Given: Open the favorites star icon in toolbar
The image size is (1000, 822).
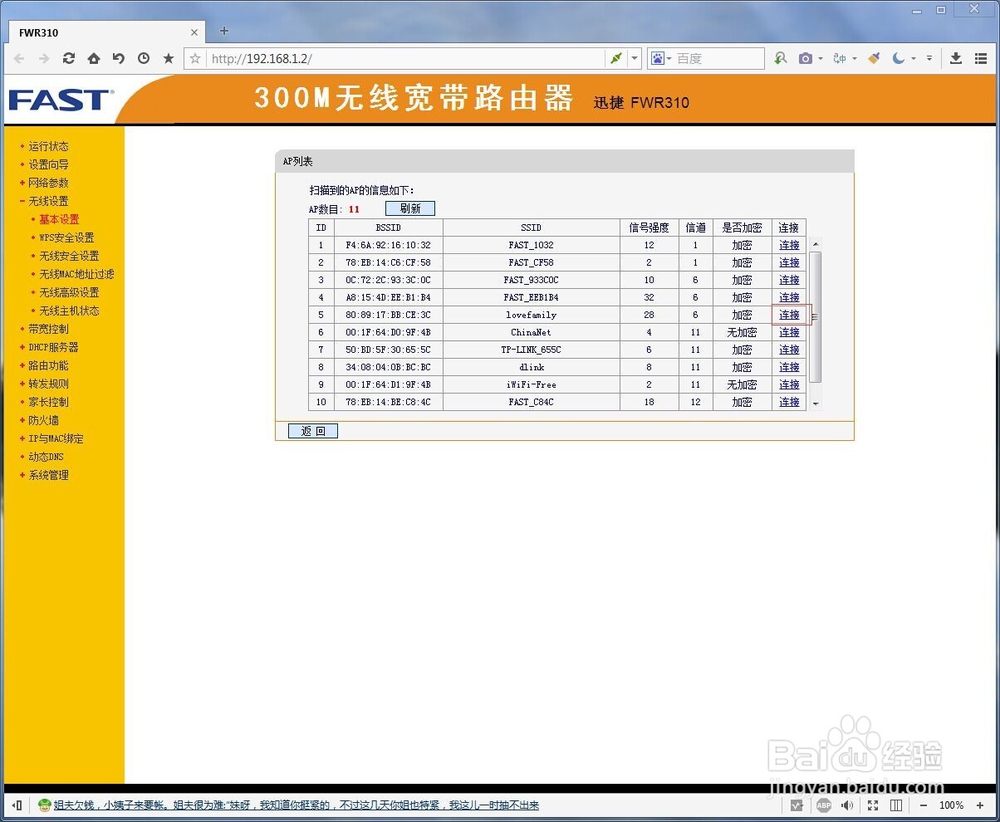Looking at the screenshot, I should (168, 59).
